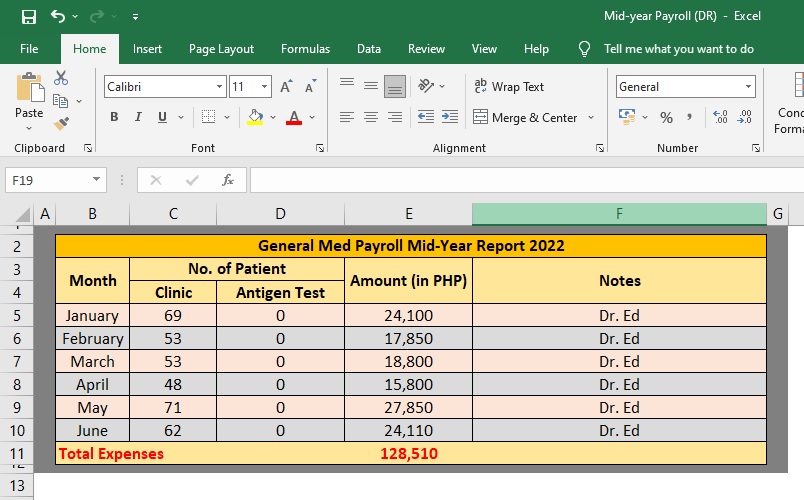Viewport: 804px width, 500px height.
Task: Increase decimal places
Action: point(720,117)
